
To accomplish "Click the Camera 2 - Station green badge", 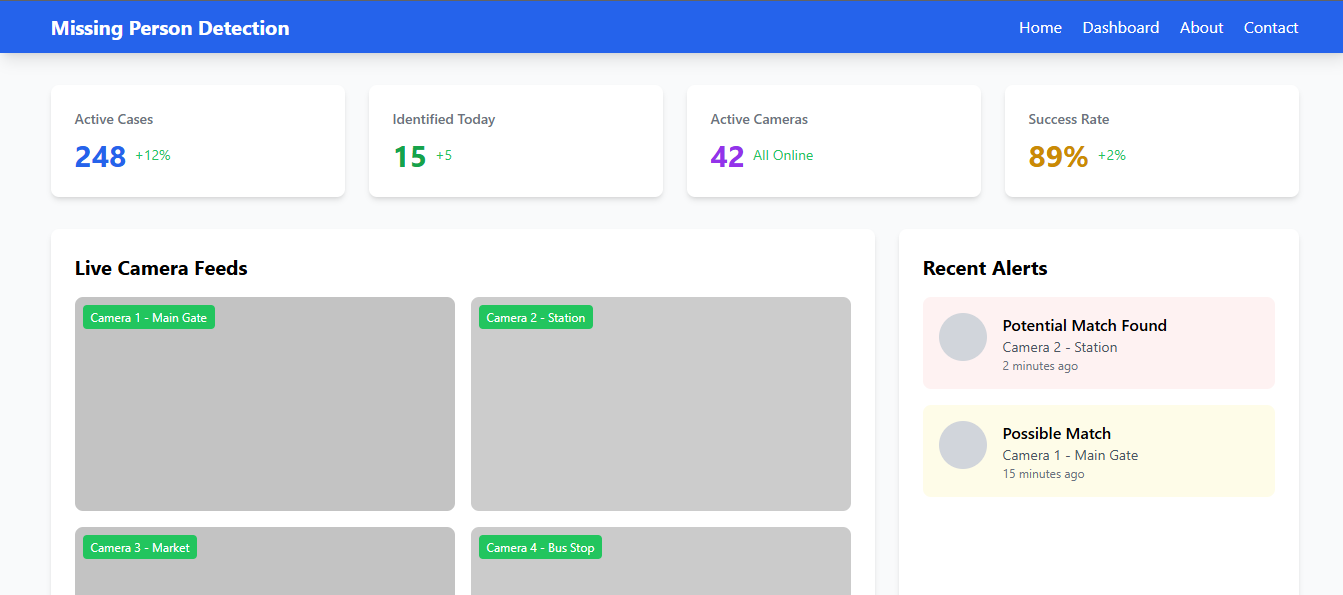I will 536,317.
